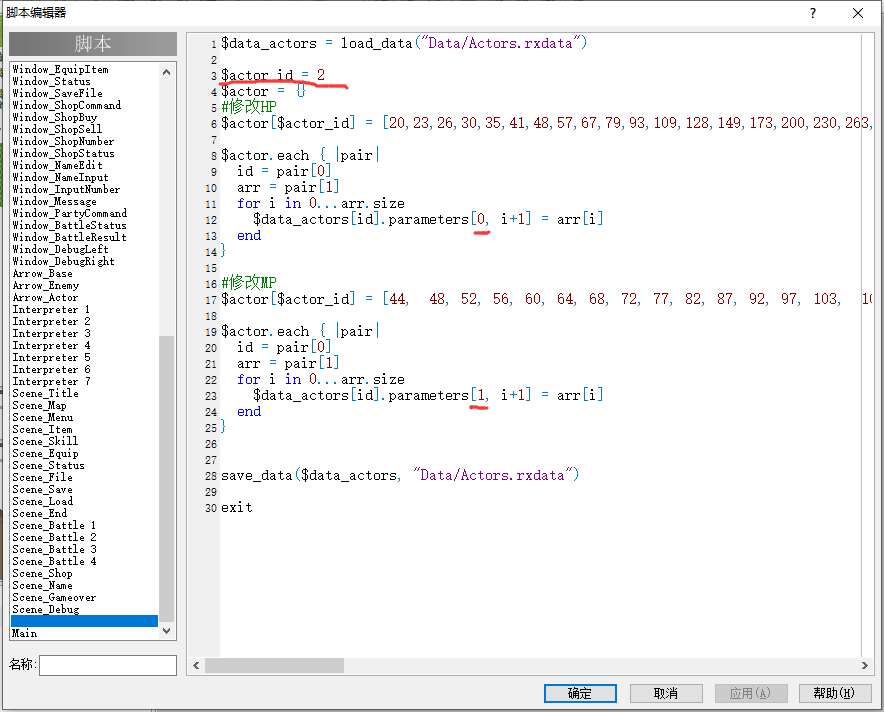
Task: Click the #修改MP comment line
Action: [x=249, y=282]
